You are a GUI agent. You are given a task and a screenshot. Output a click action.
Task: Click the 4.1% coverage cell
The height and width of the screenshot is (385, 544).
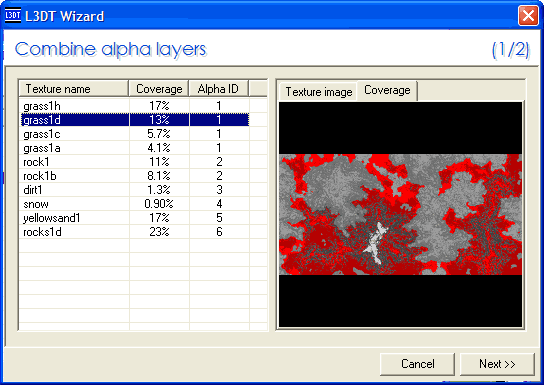pyautogui.click(x=159, y=148)
